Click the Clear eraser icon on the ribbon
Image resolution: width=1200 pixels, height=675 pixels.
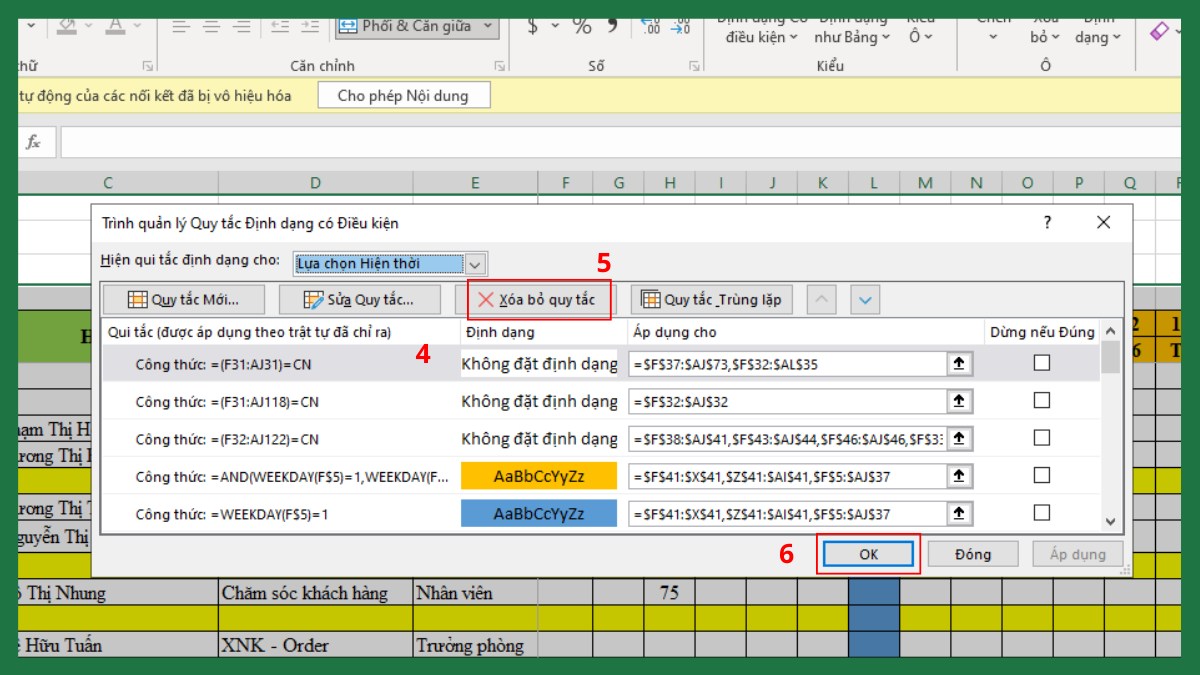click(1160, 30)
